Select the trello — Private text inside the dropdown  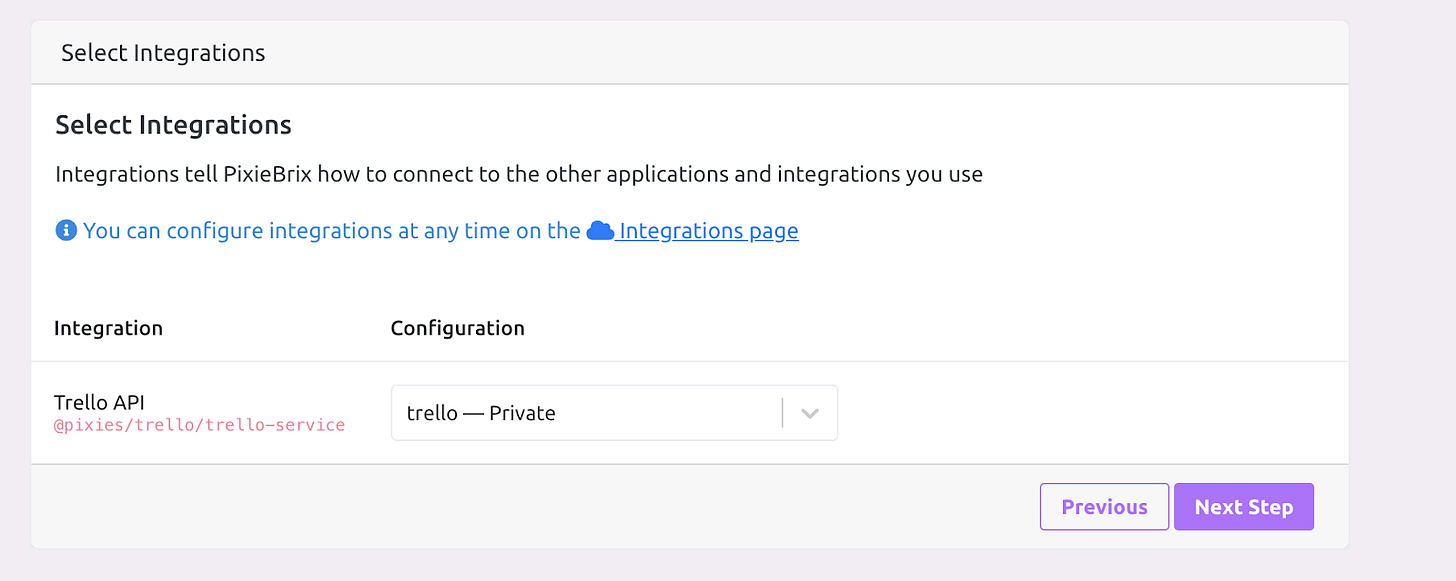coord(483,412)
